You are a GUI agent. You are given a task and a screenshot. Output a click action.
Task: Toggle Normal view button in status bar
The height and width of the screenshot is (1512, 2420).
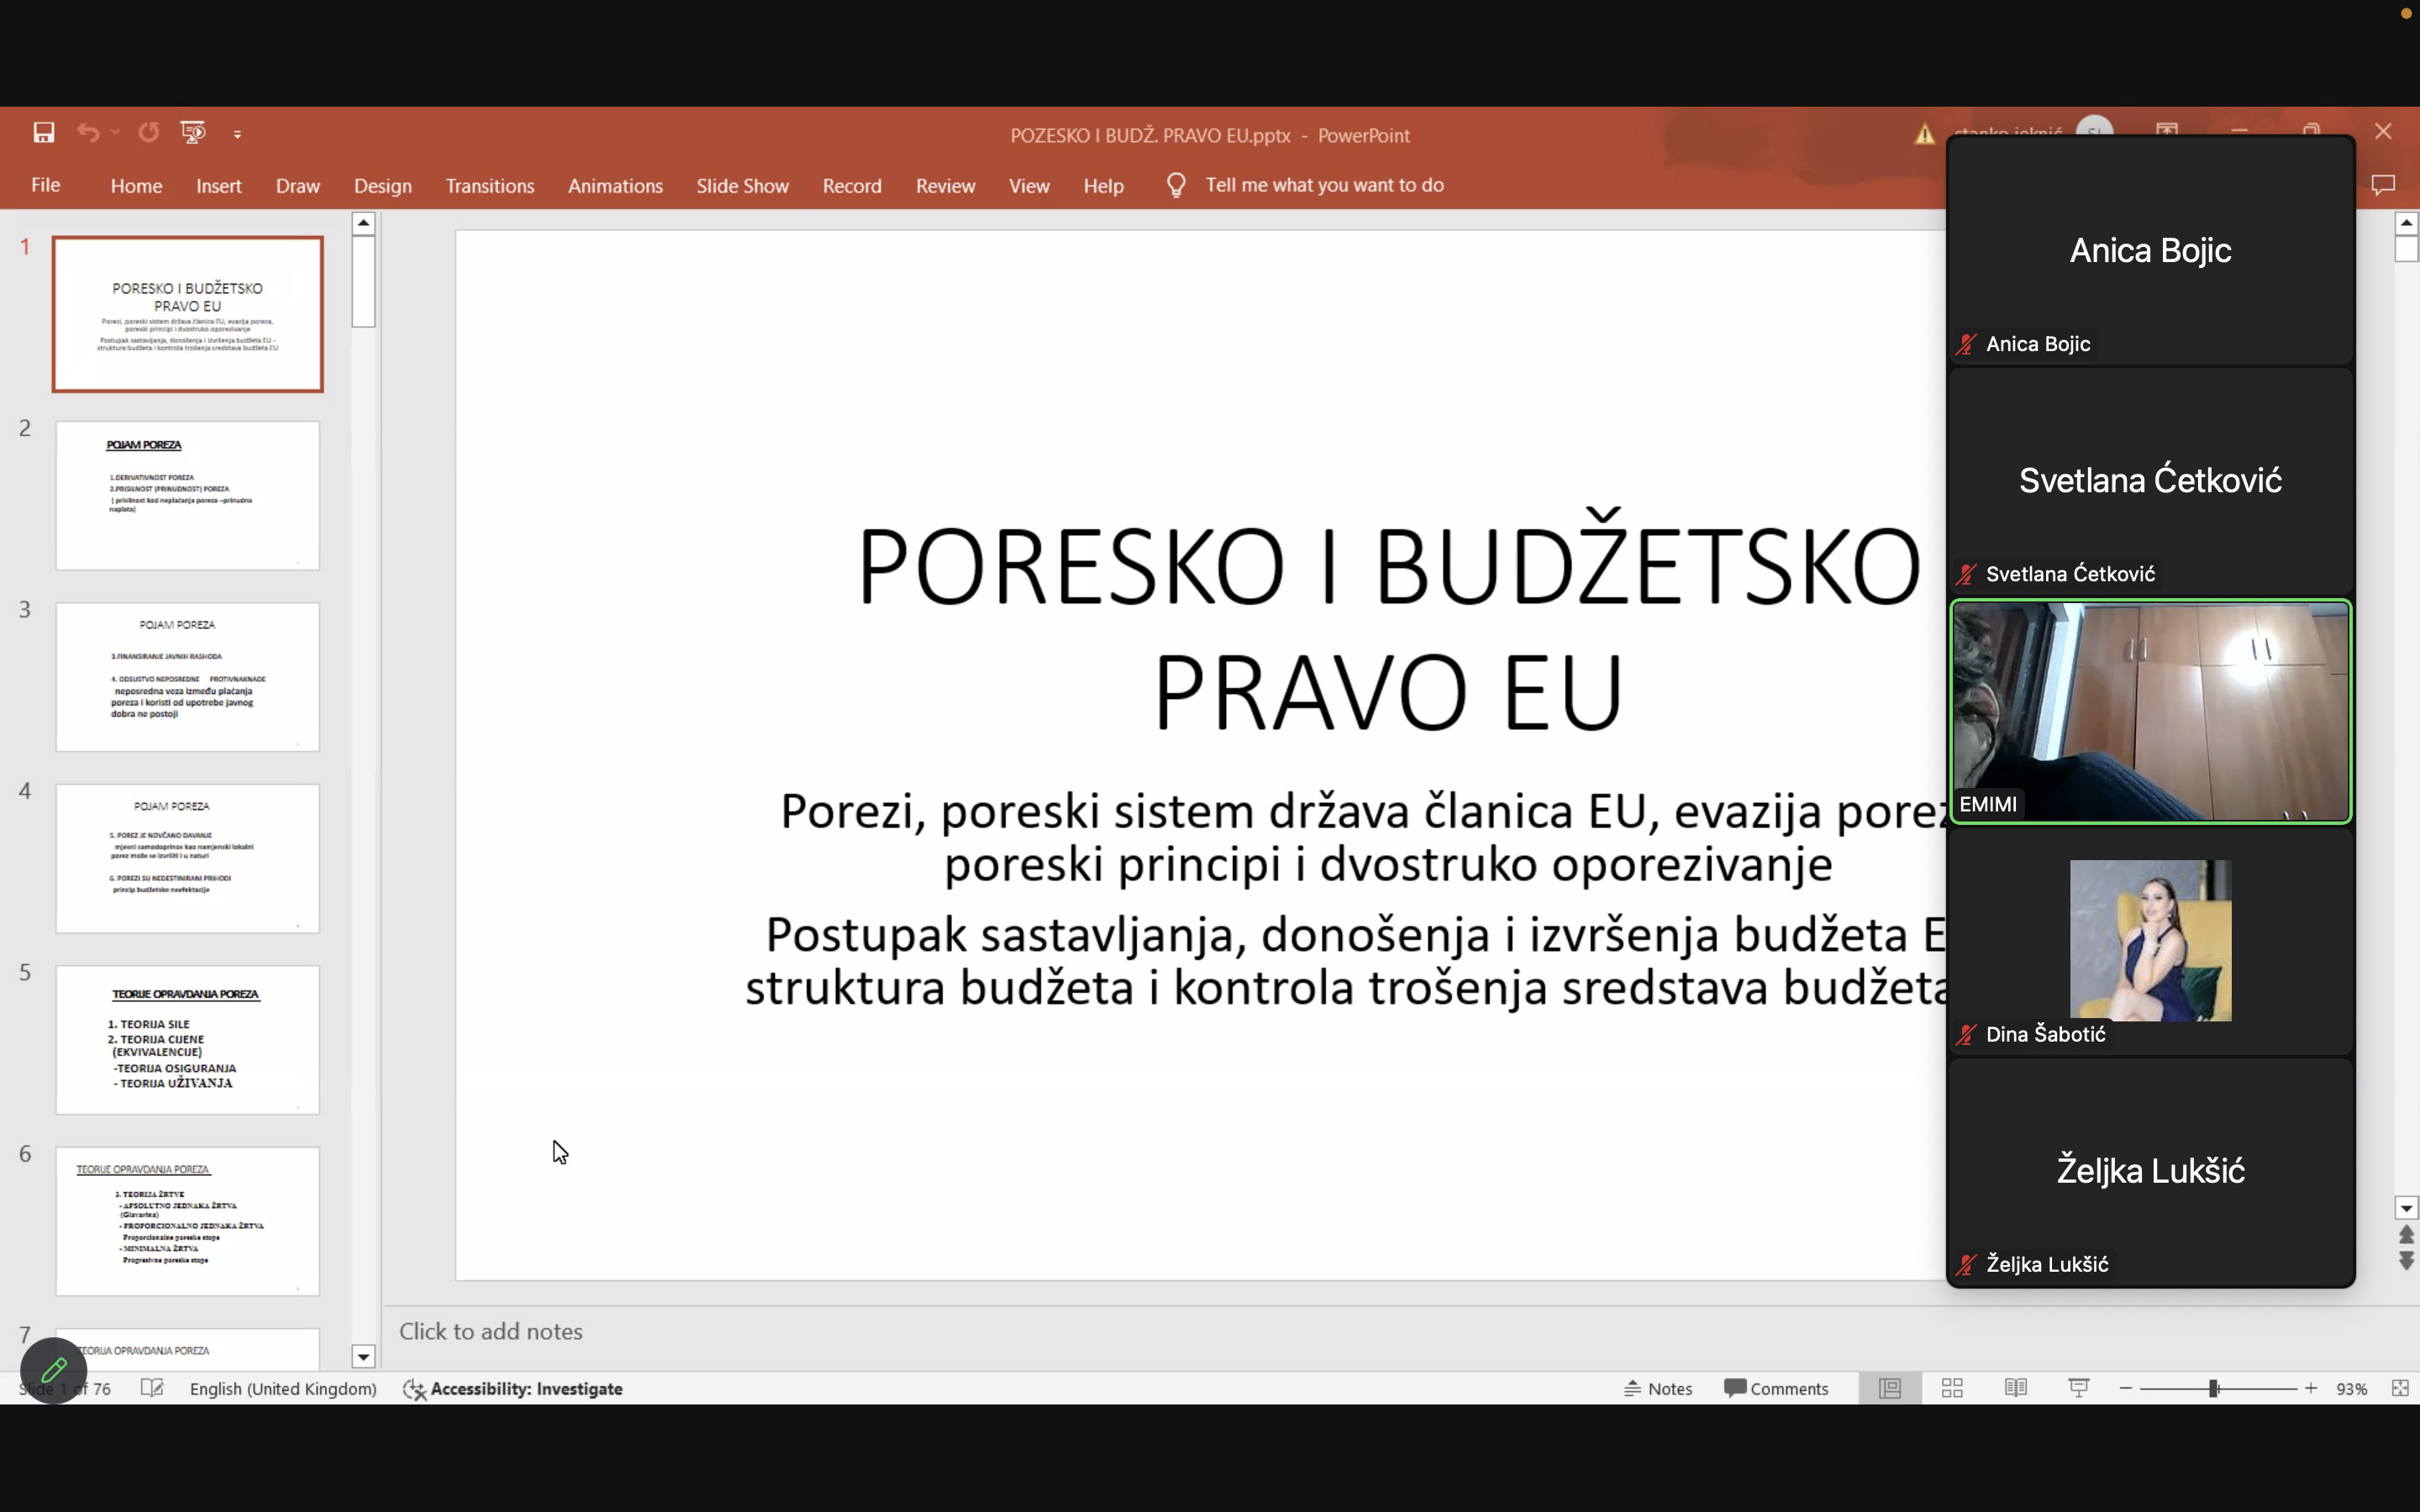coord(1889,1388)
